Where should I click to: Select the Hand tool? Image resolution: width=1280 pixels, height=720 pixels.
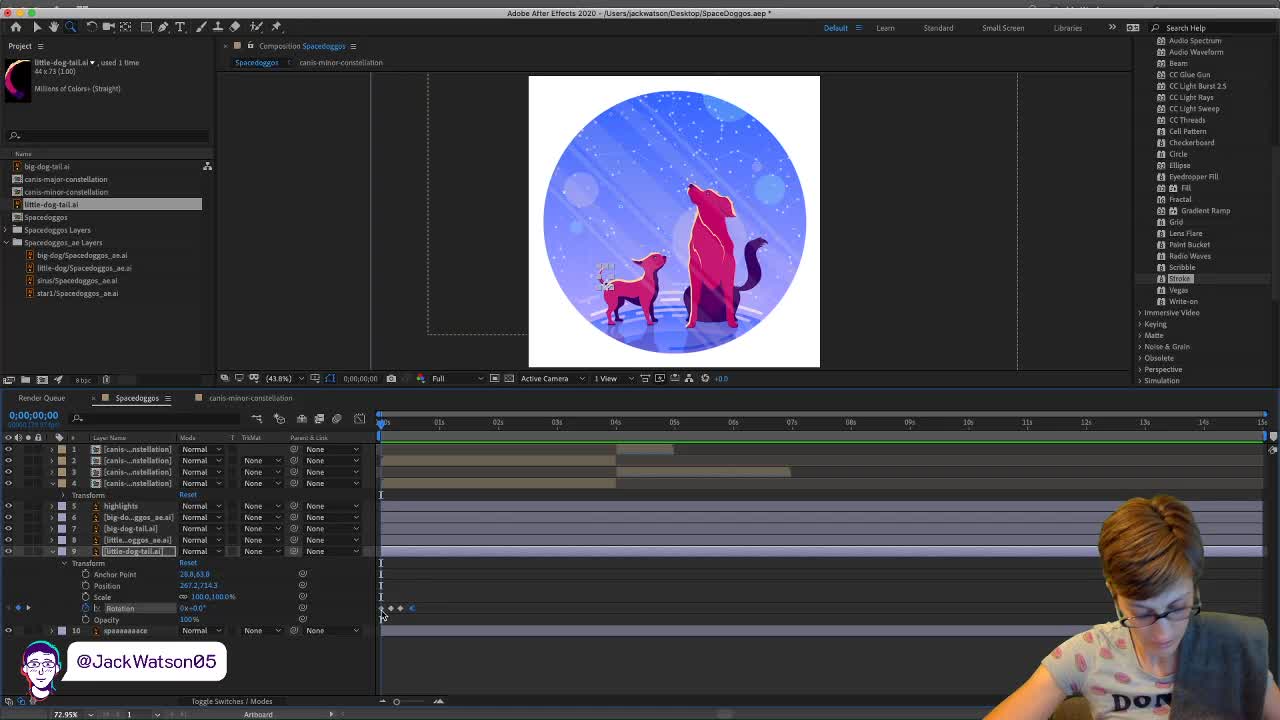click(x=54, y=27)
